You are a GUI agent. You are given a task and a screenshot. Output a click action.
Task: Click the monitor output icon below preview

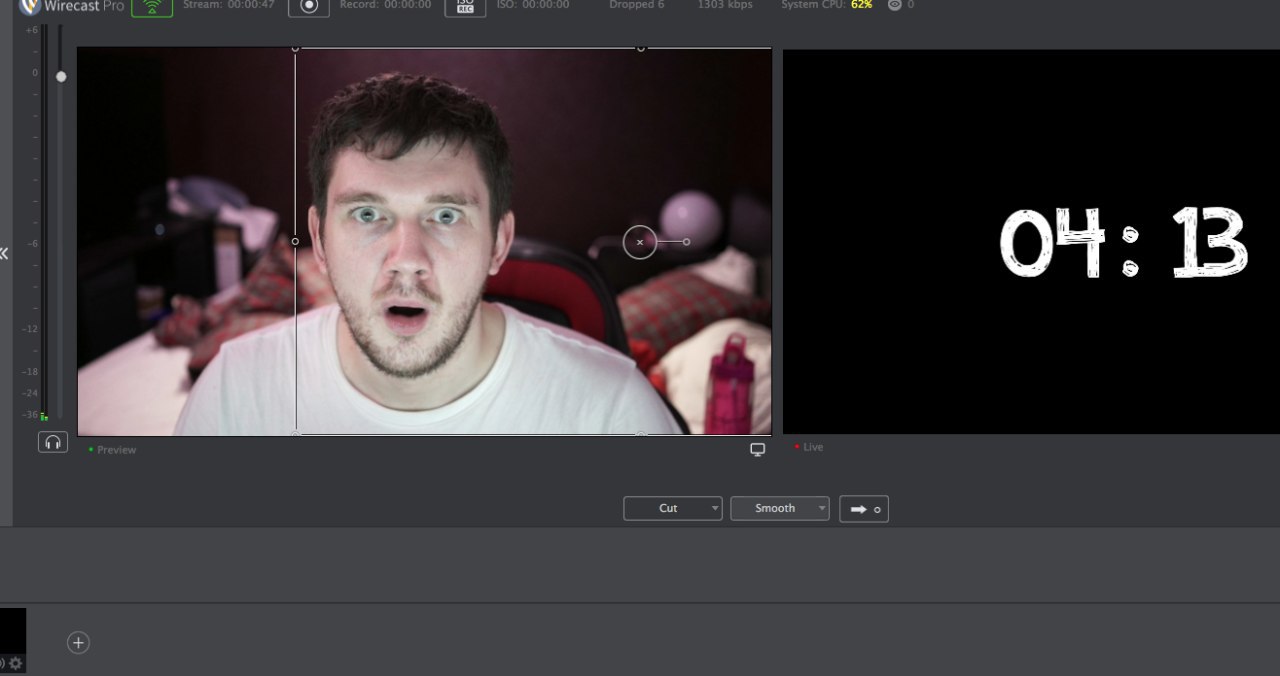pyautogui.click(x=758, y=450)
